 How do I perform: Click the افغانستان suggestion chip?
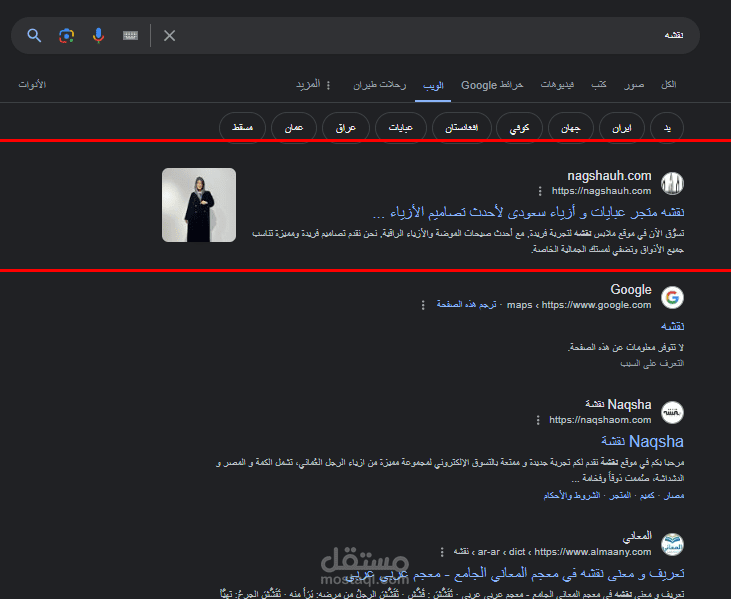462,127
